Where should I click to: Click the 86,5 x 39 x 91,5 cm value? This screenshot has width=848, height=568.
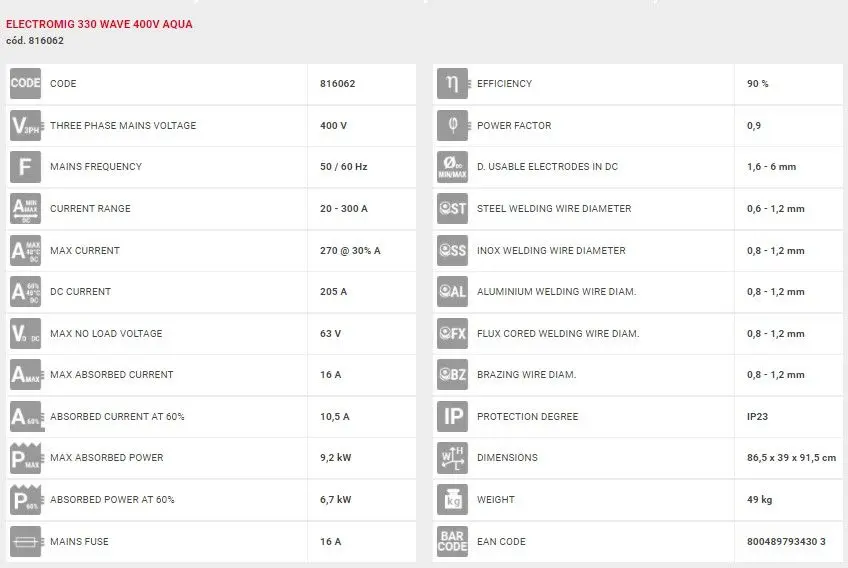[x=791, y=458]
